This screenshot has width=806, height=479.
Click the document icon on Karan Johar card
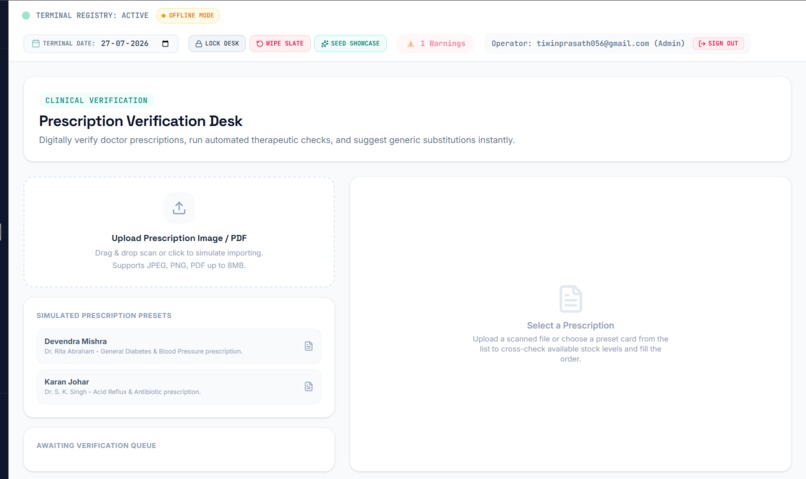click(x=308, y=386)
